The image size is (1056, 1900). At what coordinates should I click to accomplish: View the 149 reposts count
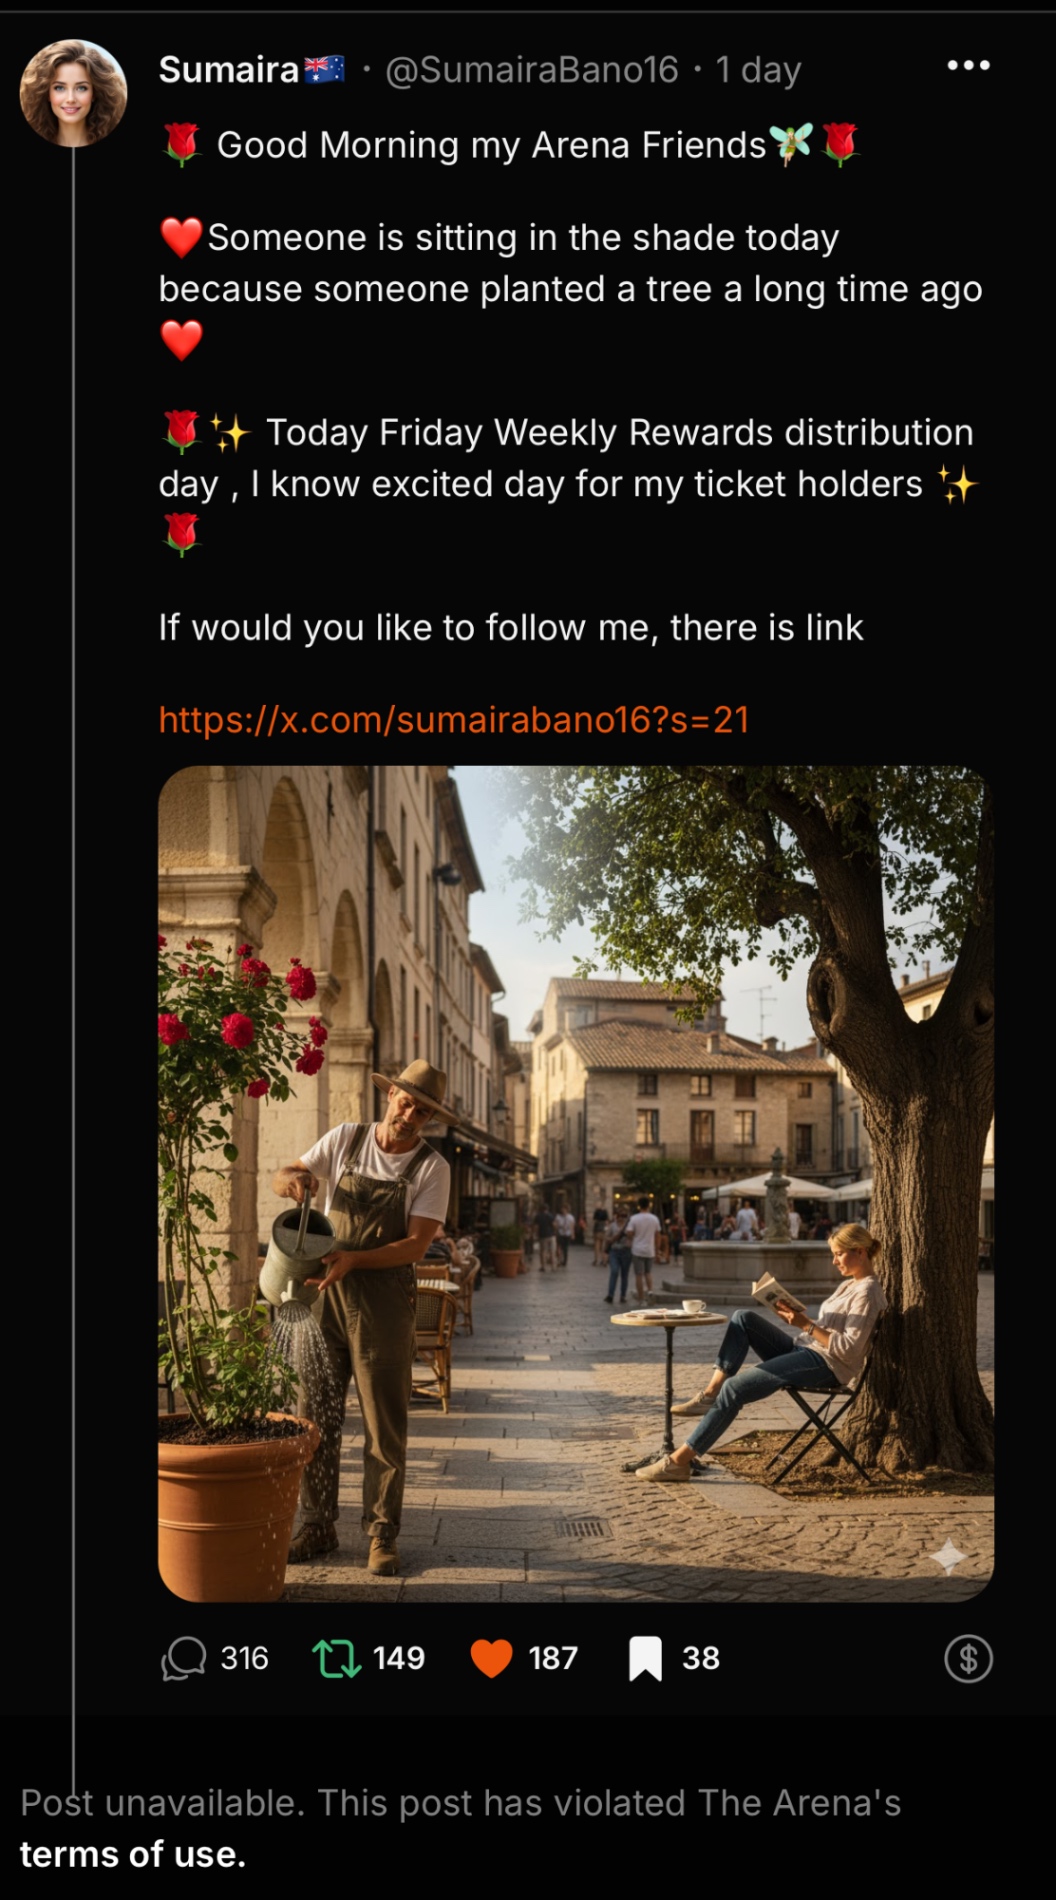[x=398, y=1658]
